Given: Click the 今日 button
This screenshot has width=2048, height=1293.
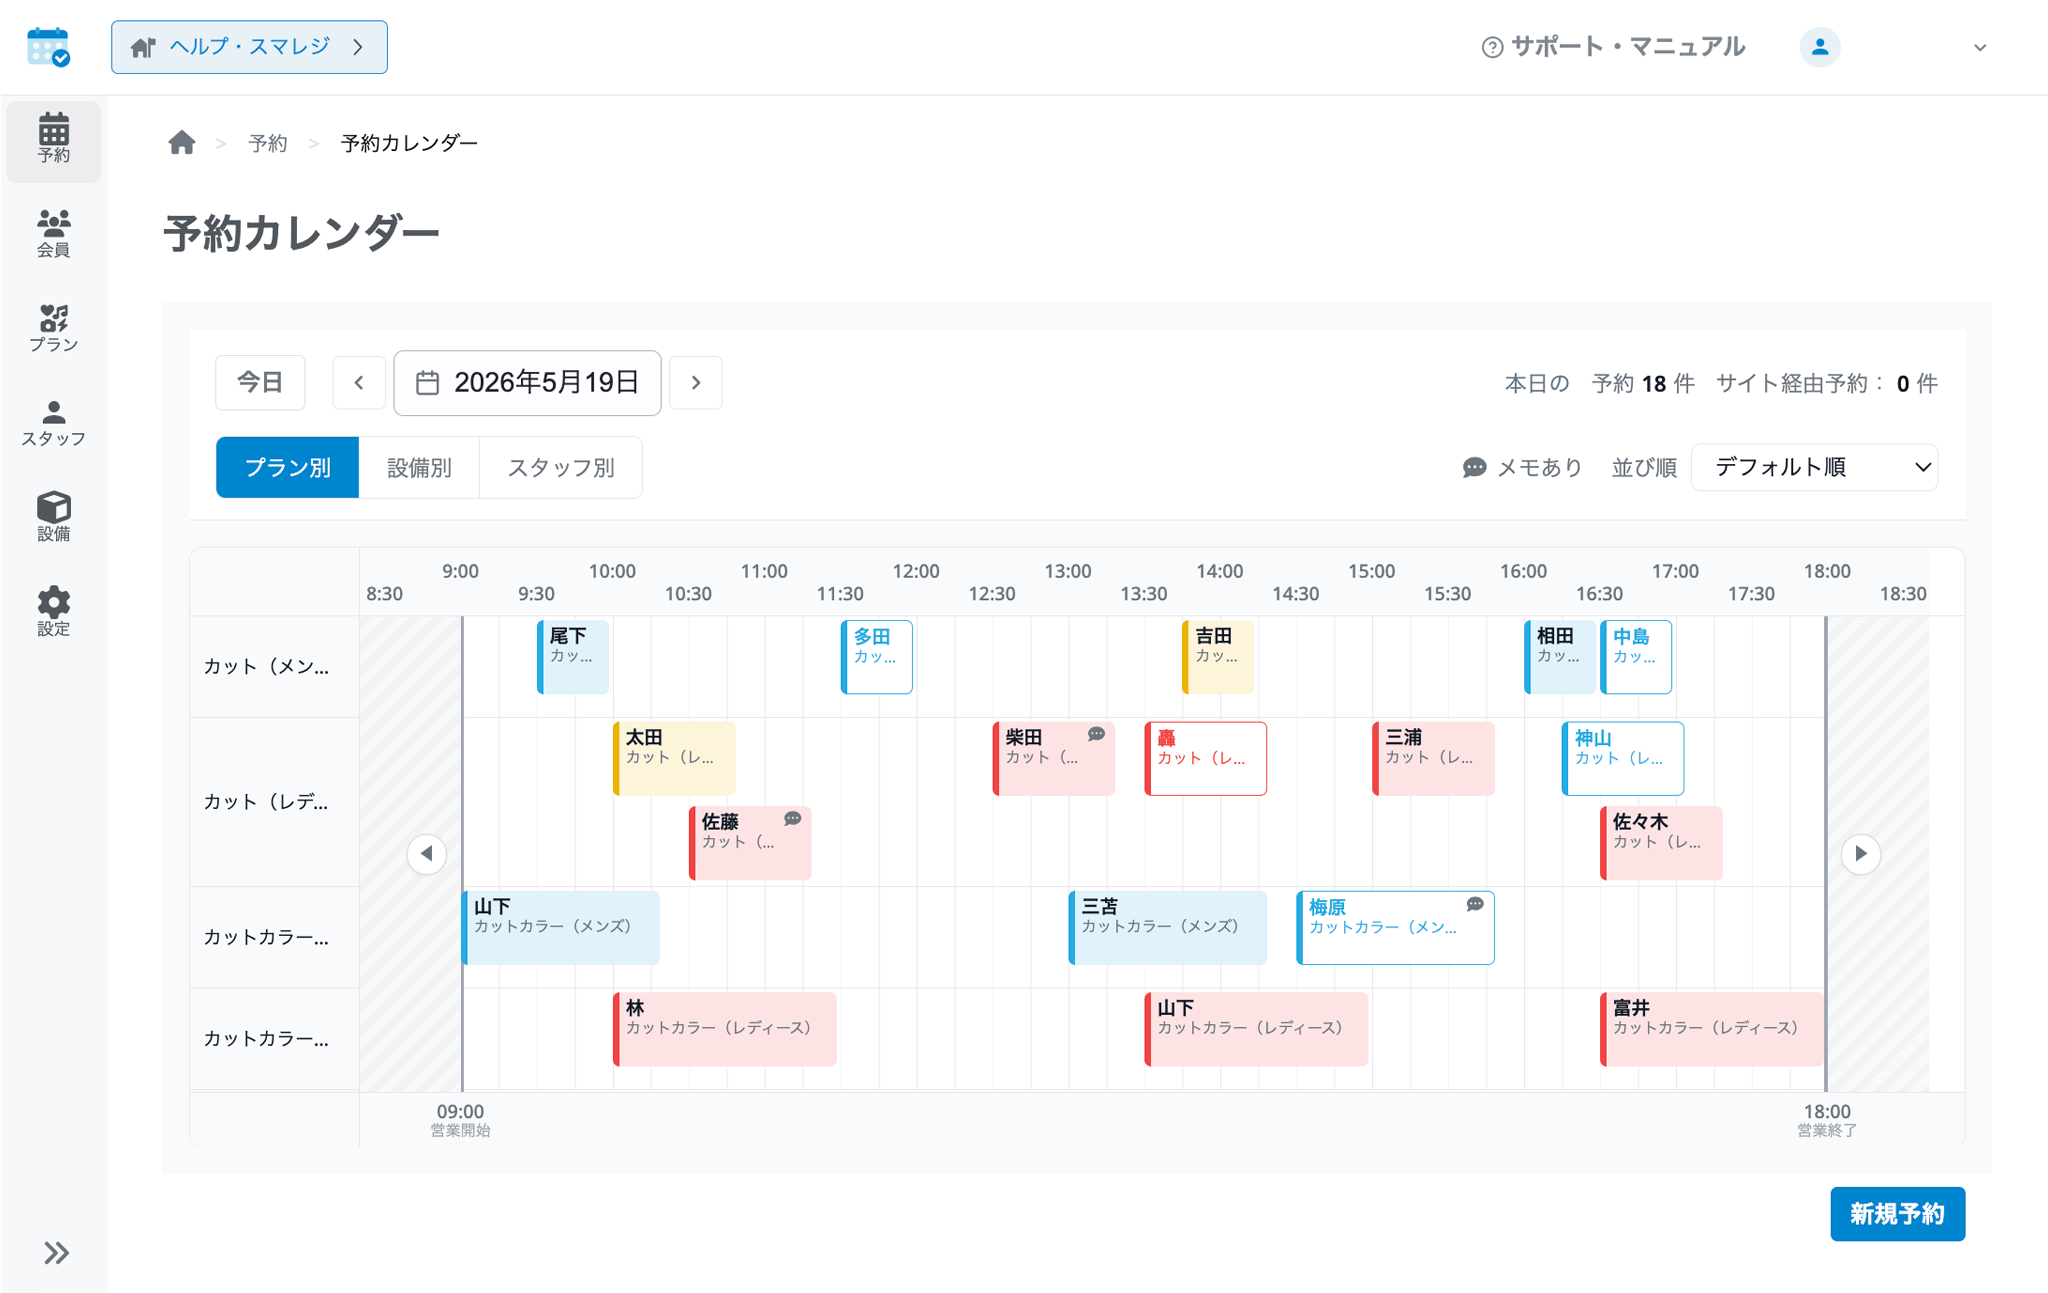Looking at the screenshot, I should tap(260, 382).
